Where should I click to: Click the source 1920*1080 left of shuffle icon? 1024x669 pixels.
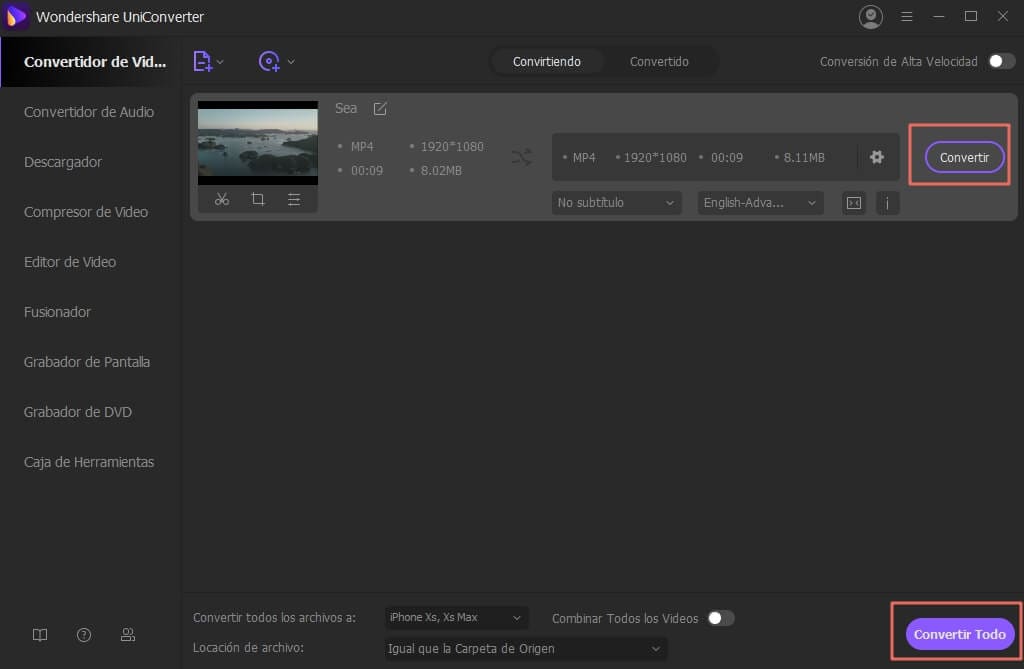click(452, 146)
